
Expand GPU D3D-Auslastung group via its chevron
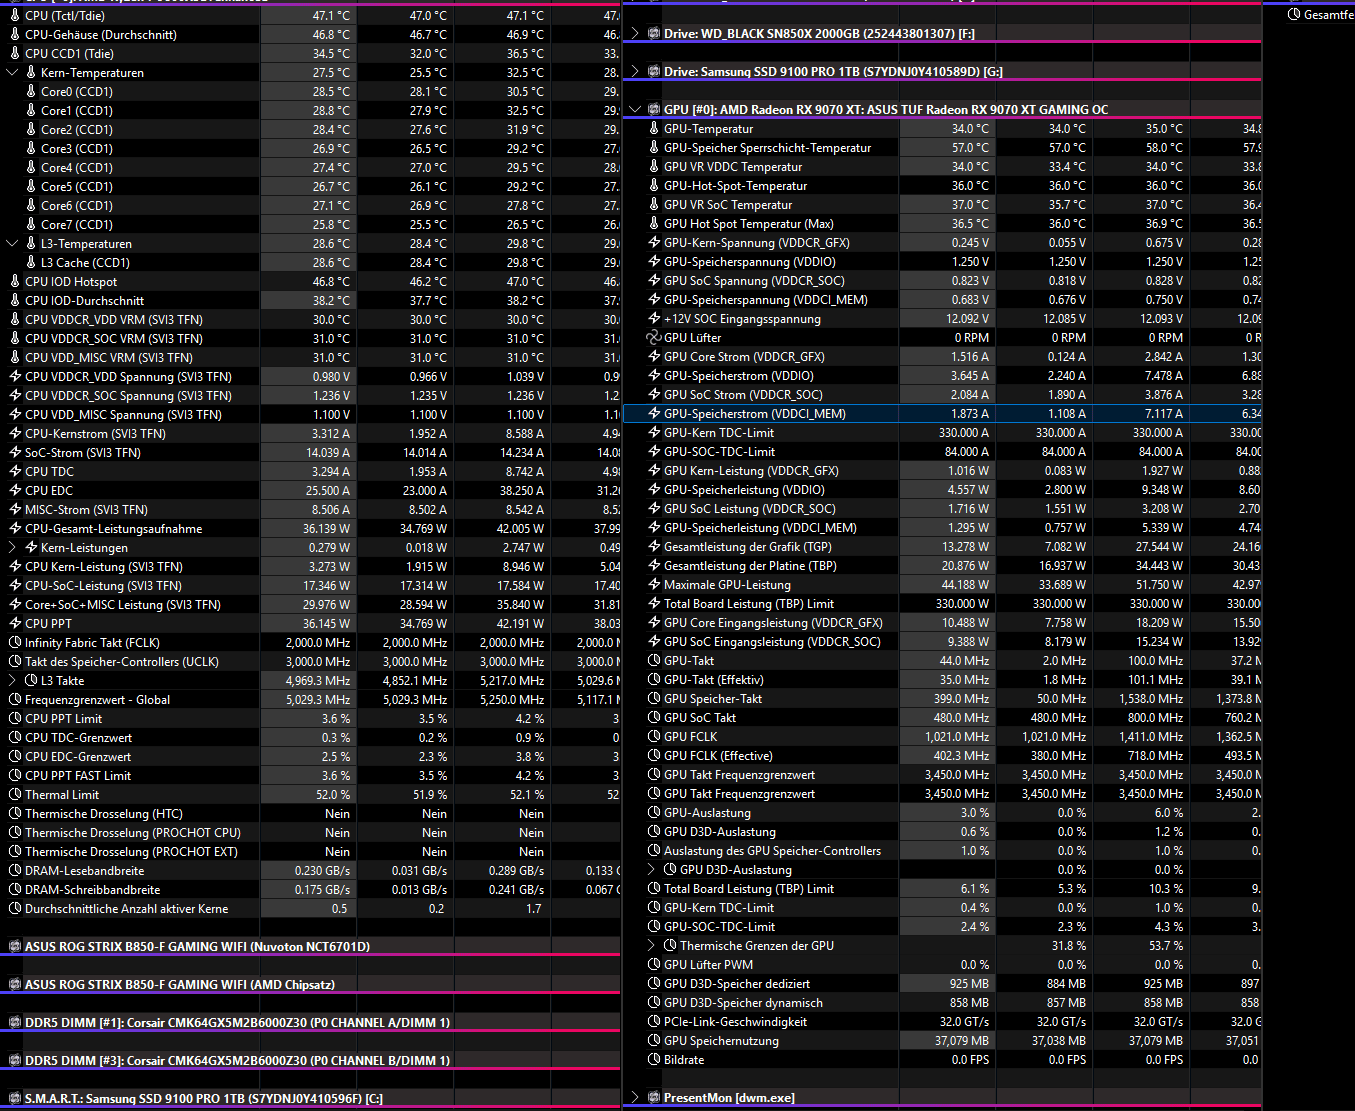652,870
